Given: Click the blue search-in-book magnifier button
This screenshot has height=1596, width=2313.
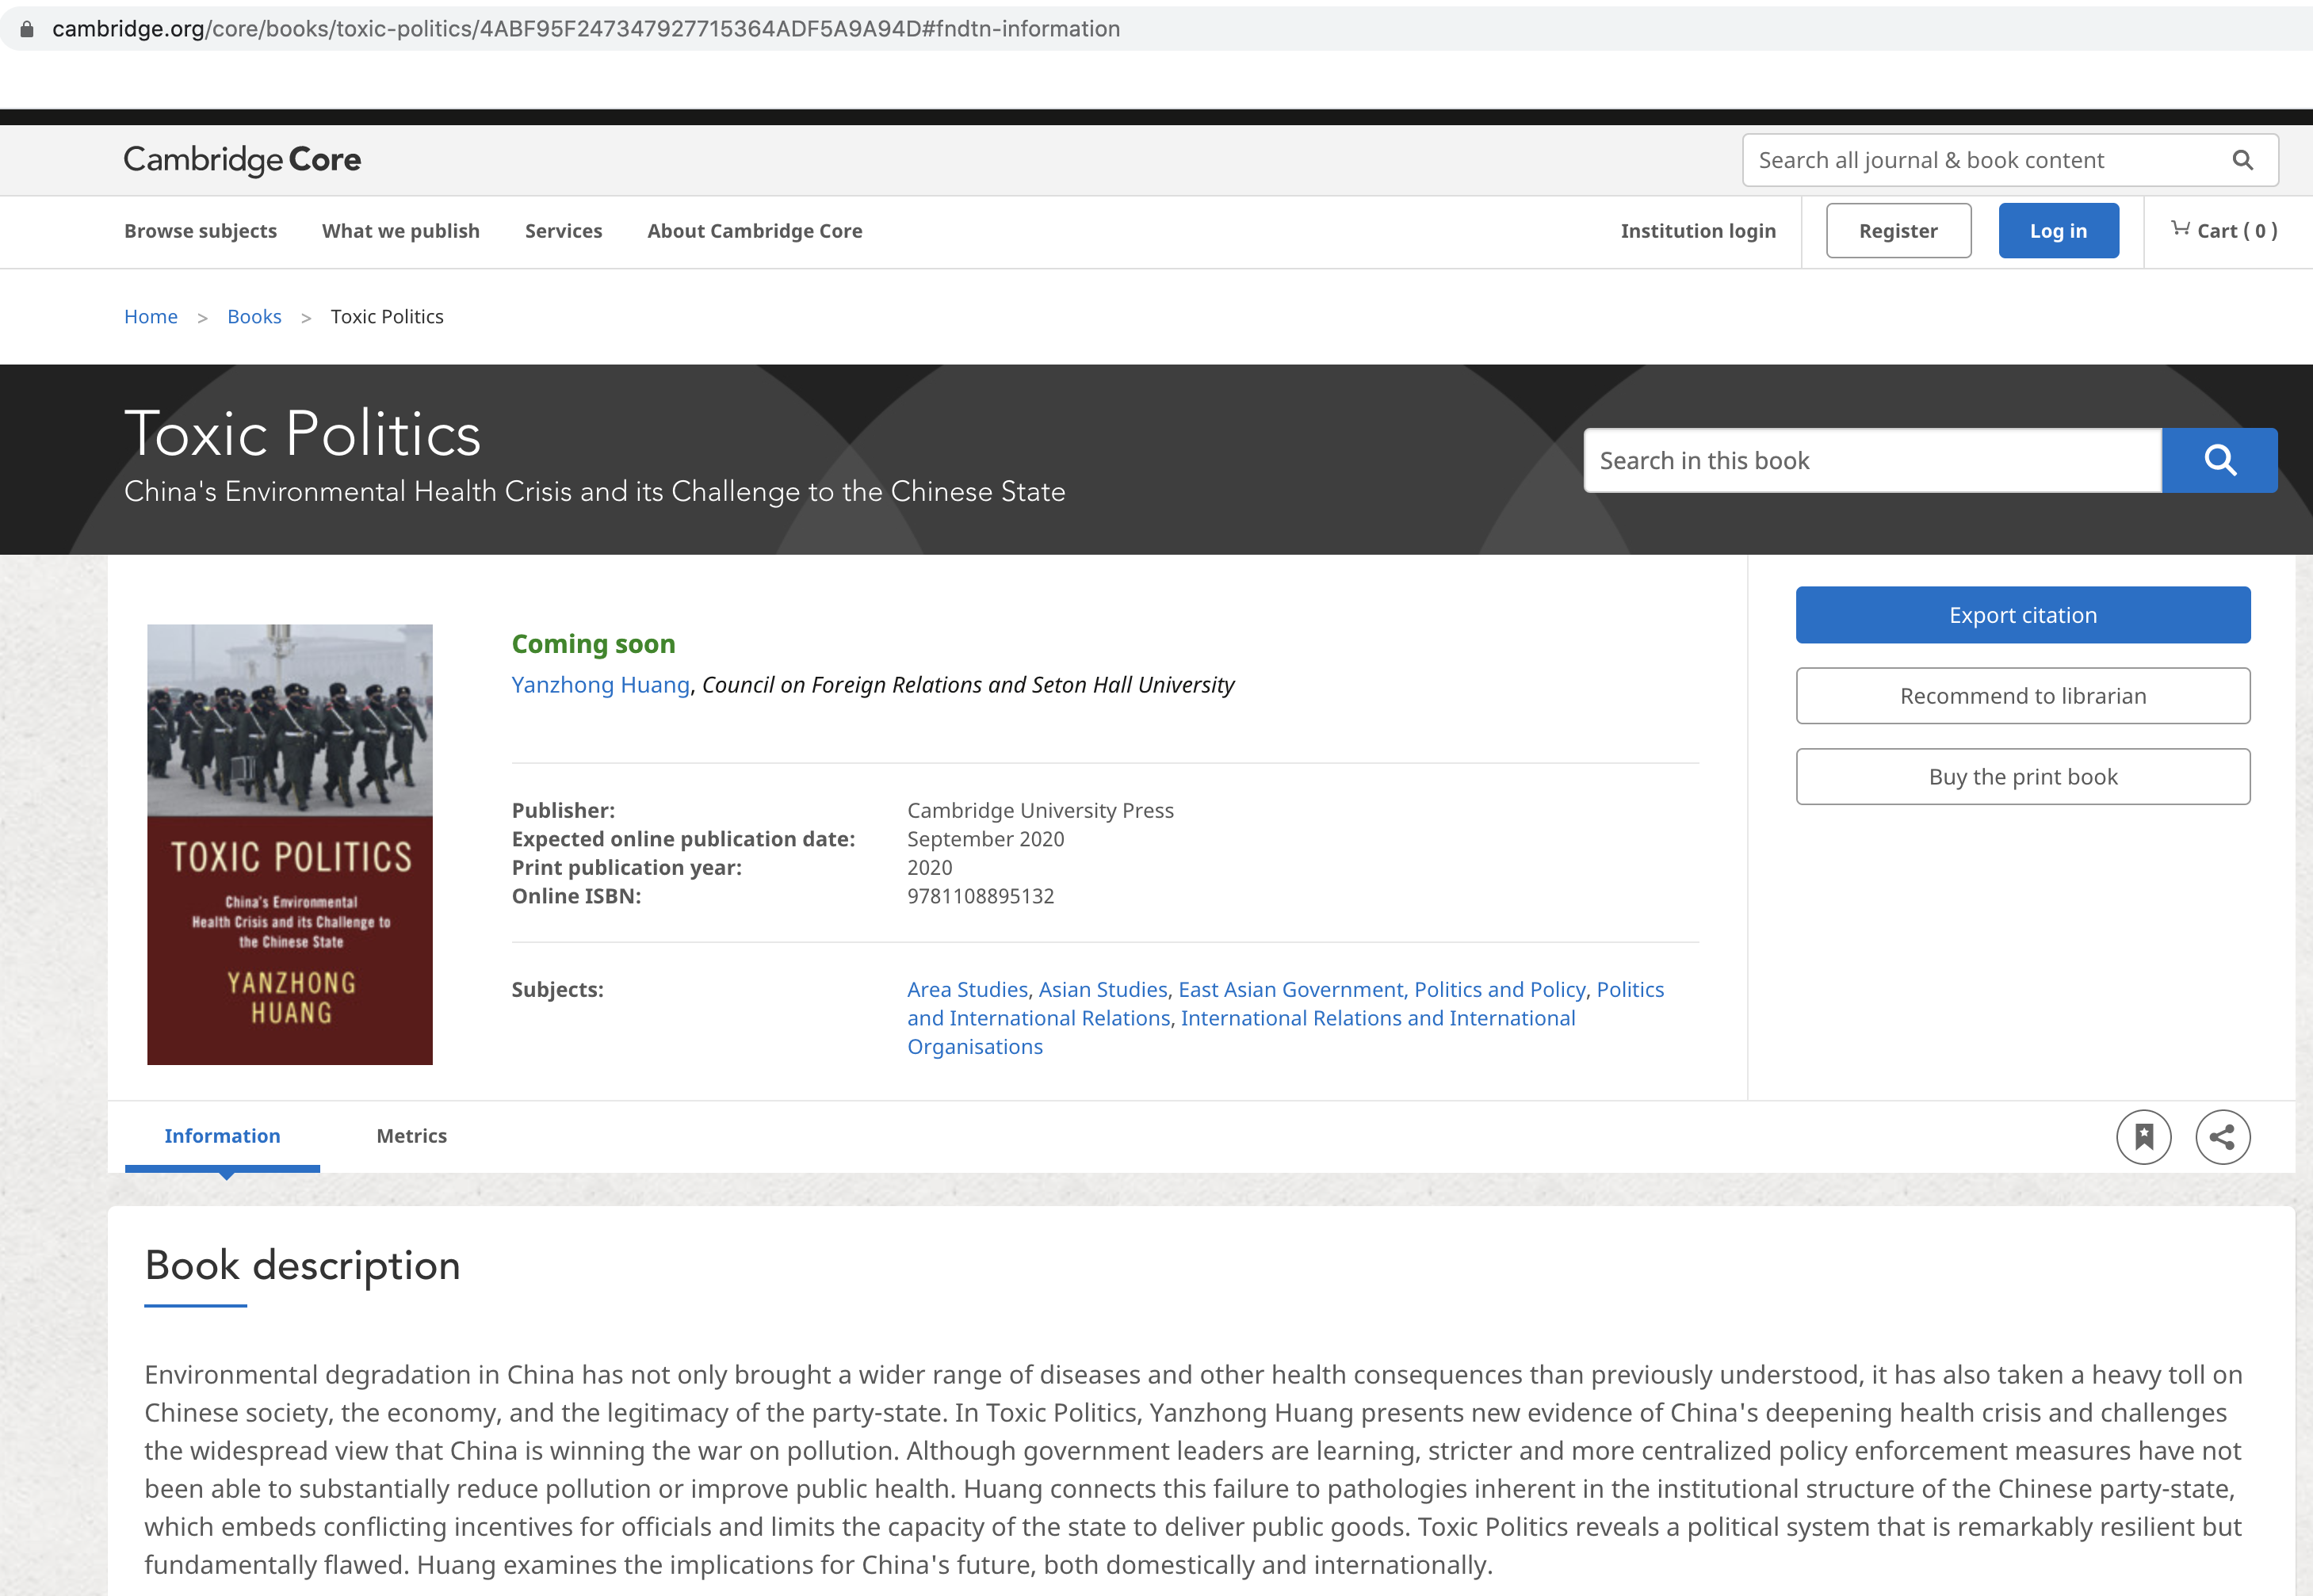Looking at the screenshot, I should coord(2219,460).
